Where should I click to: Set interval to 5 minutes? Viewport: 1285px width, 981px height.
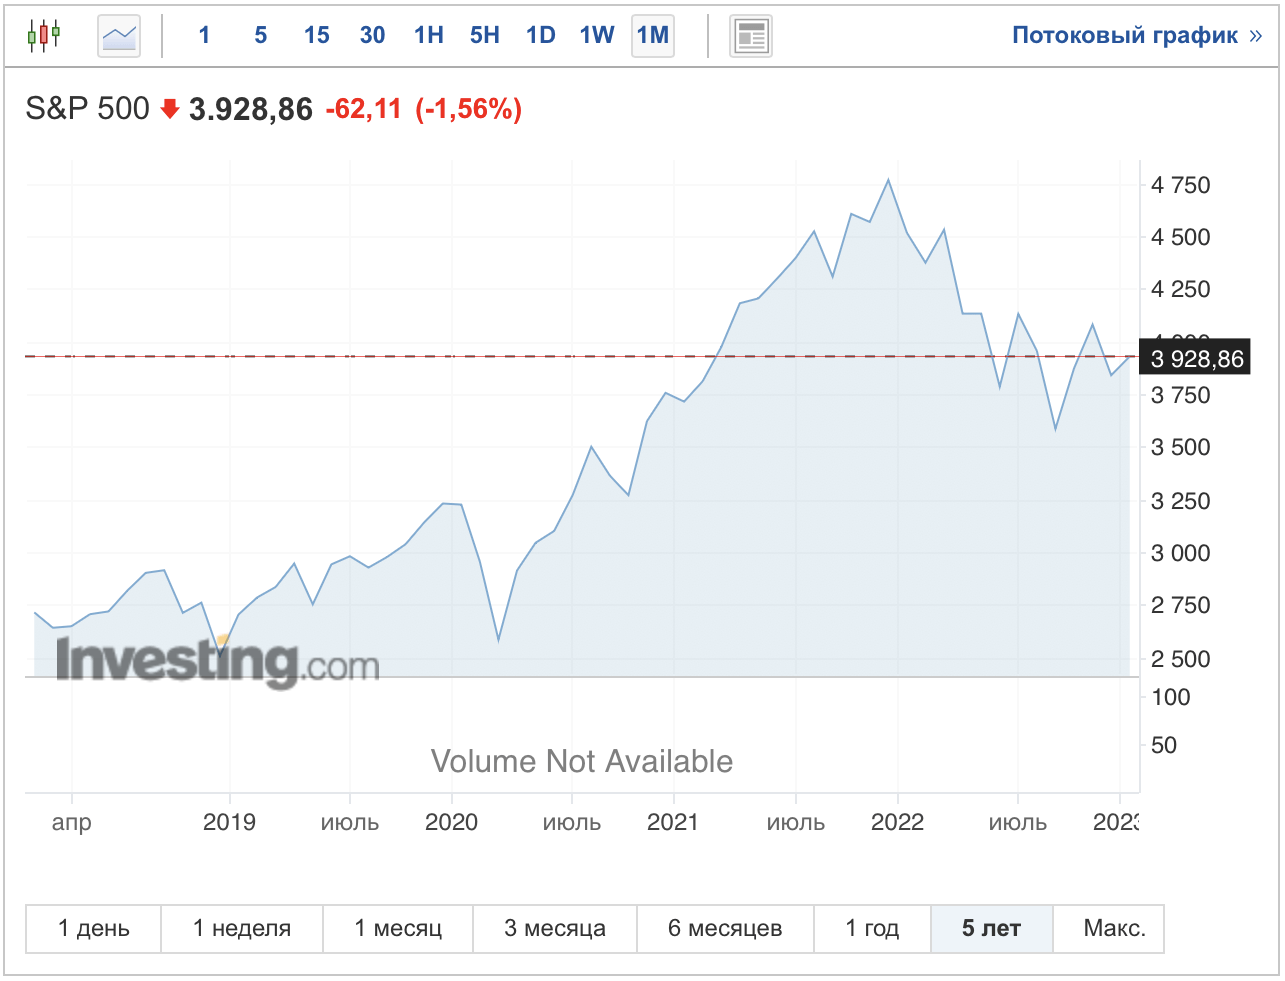pos(261,36)
